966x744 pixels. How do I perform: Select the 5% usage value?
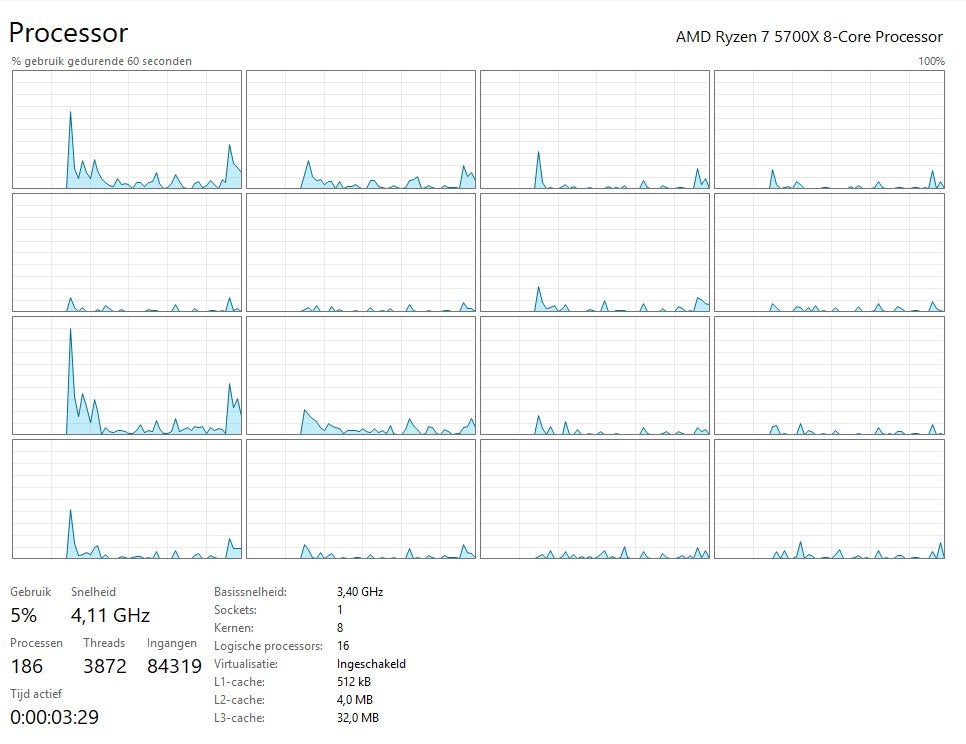coord(23,615)
